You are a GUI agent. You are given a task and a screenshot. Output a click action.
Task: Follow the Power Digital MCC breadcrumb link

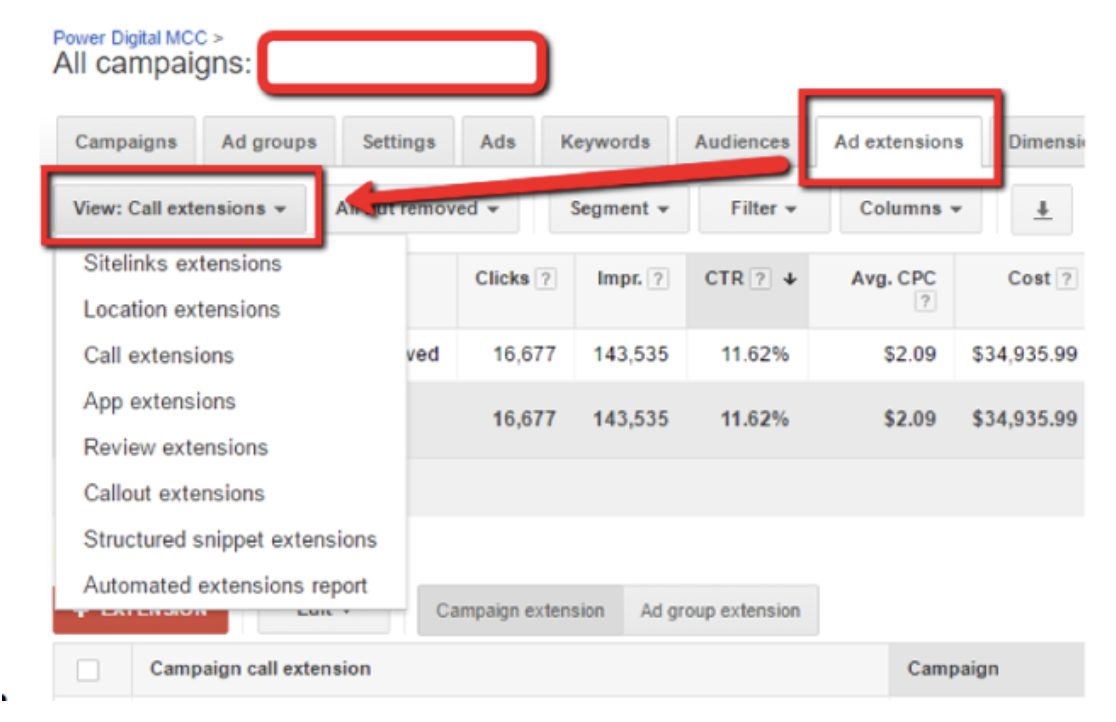pos(130,38)
